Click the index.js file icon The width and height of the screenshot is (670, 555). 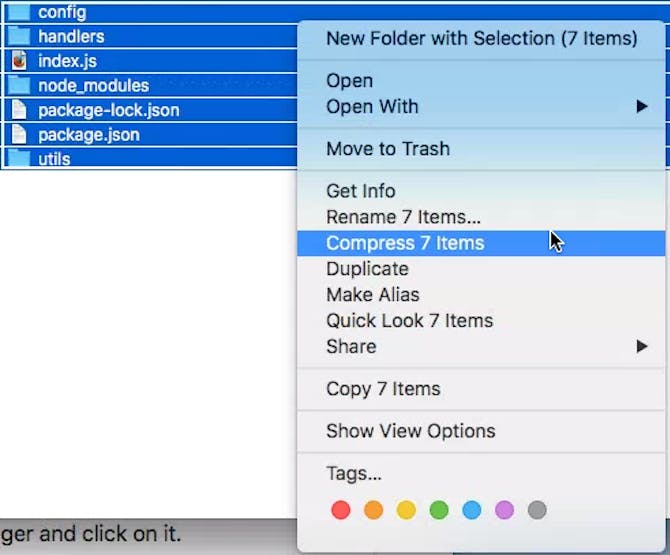click(19, 61)
